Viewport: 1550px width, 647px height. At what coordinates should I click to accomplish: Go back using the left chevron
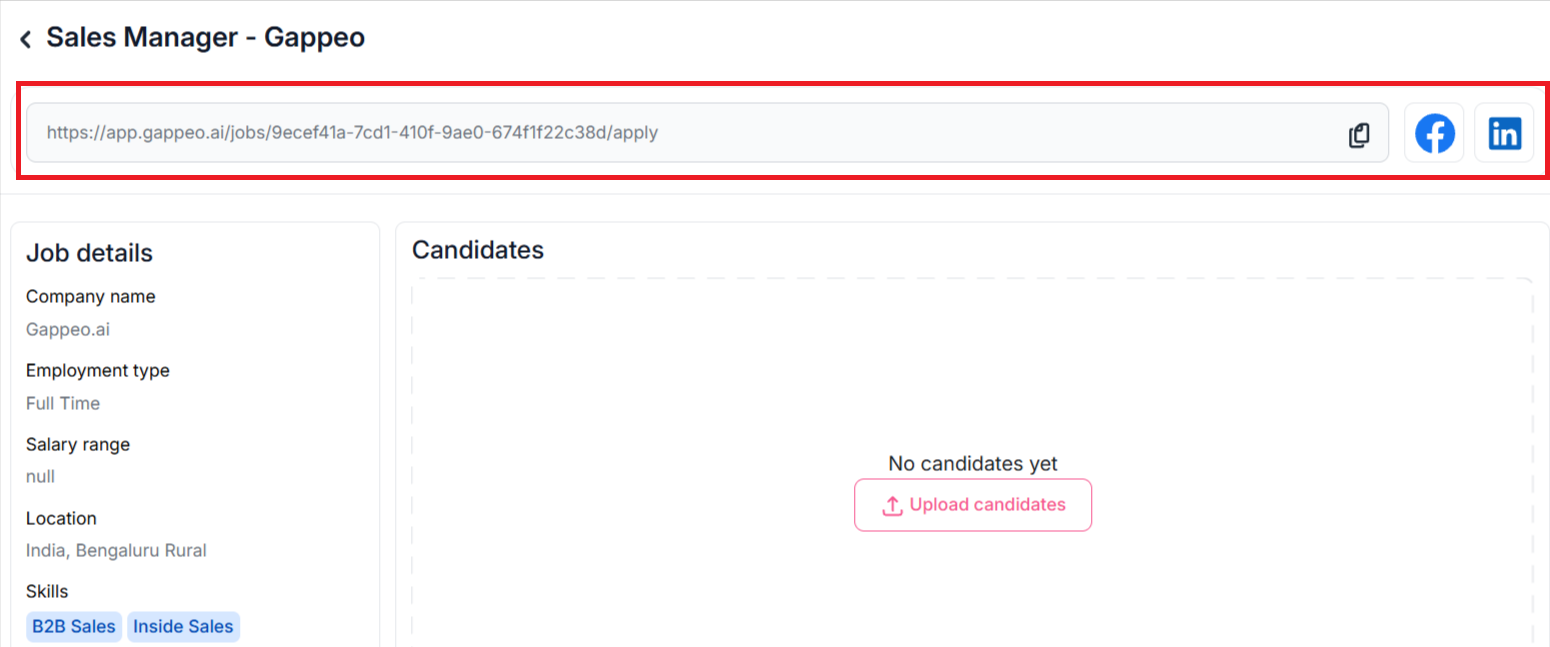tap(26, 39)
